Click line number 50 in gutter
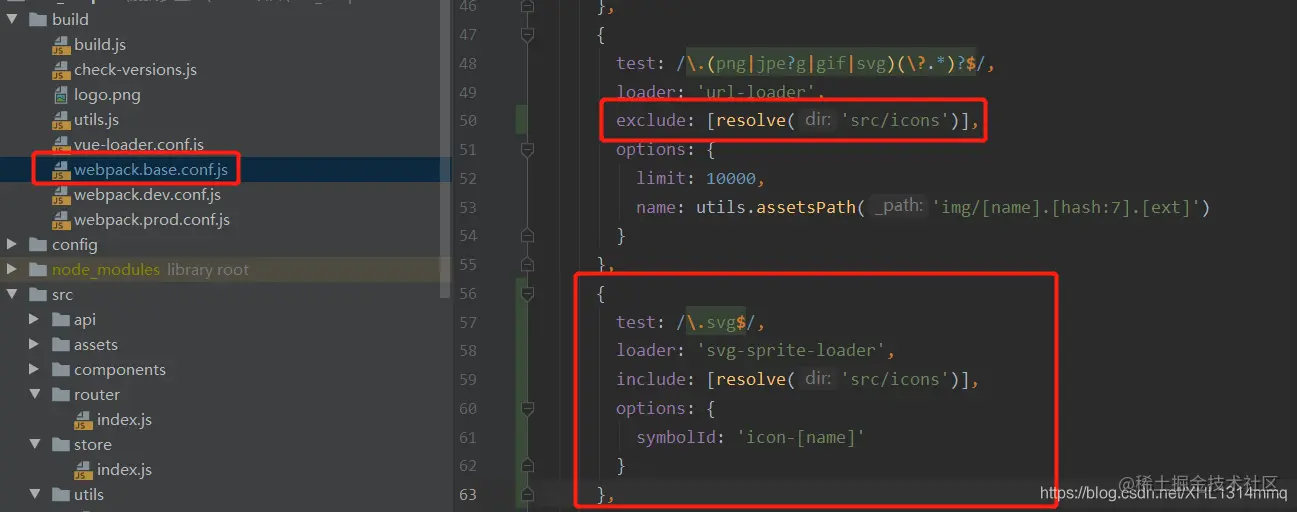Image resolution: width=1297 pixels, height=512 pixels. 468,121
